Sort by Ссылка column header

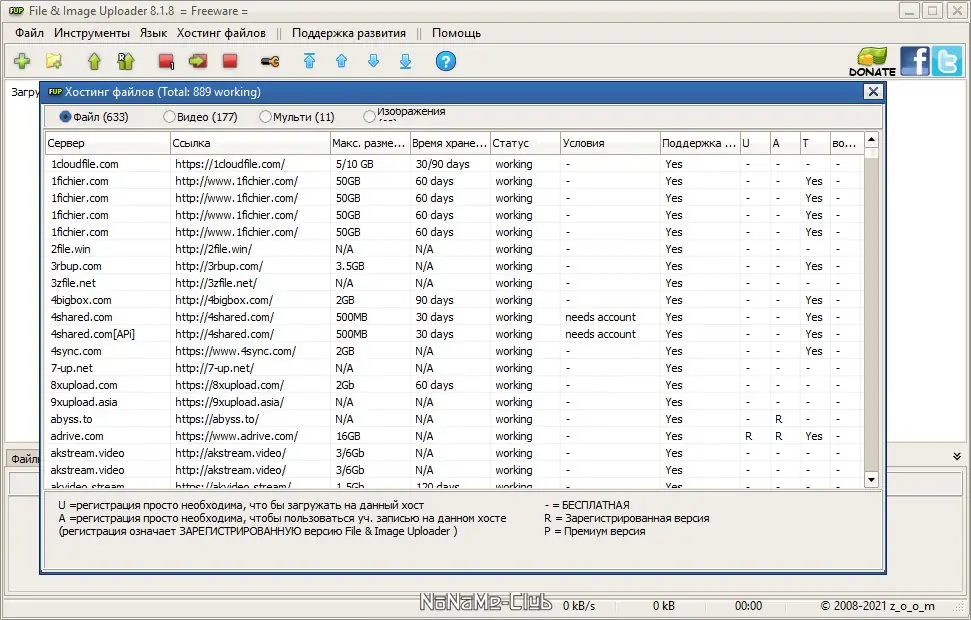coord(250,143)
